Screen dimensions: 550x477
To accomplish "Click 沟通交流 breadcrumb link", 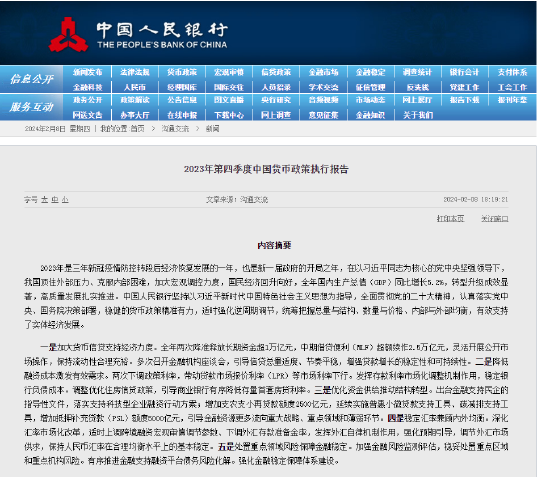I will coord(175,129).
